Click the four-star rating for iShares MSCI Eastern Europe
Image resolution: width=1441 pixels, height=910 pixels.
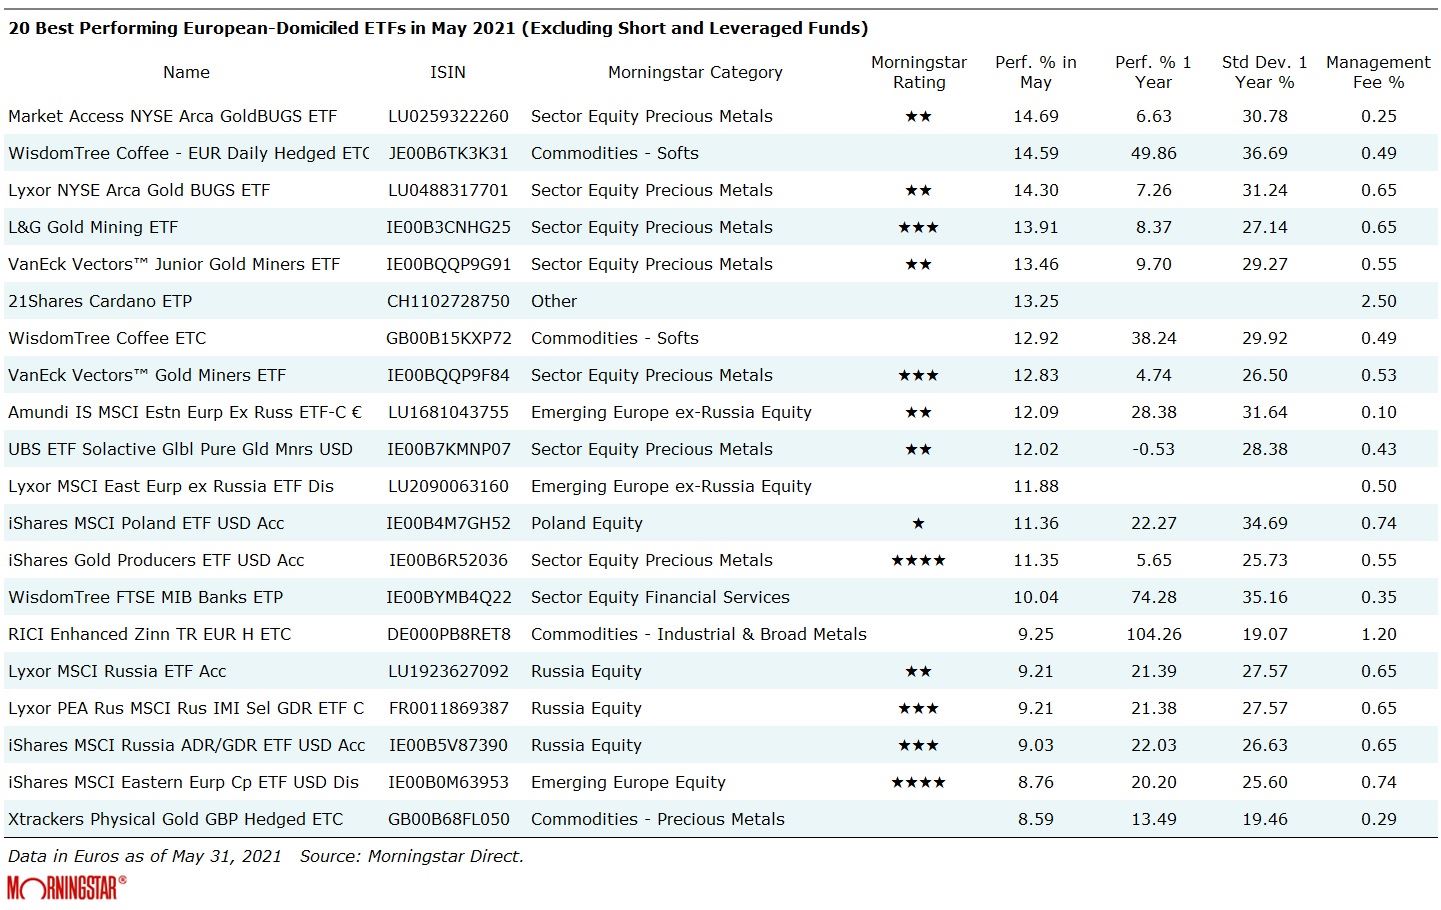918,782
